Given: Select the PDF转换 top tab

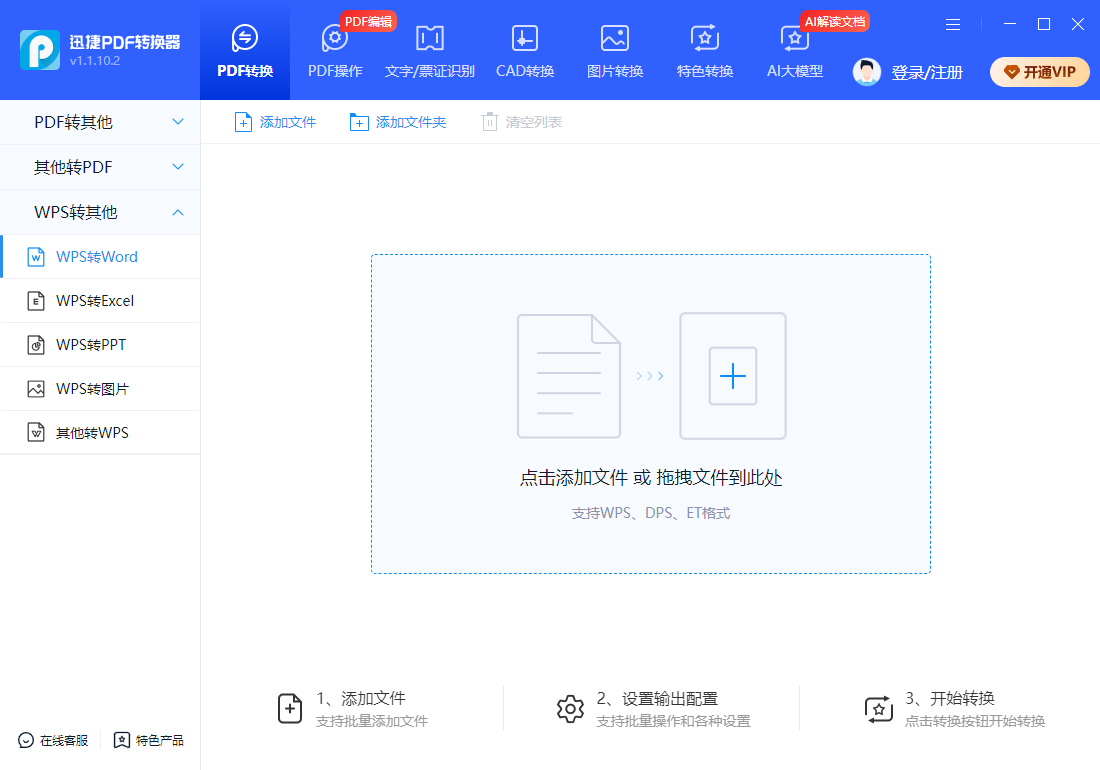Looking at the screenshot, I should point(245,50).
